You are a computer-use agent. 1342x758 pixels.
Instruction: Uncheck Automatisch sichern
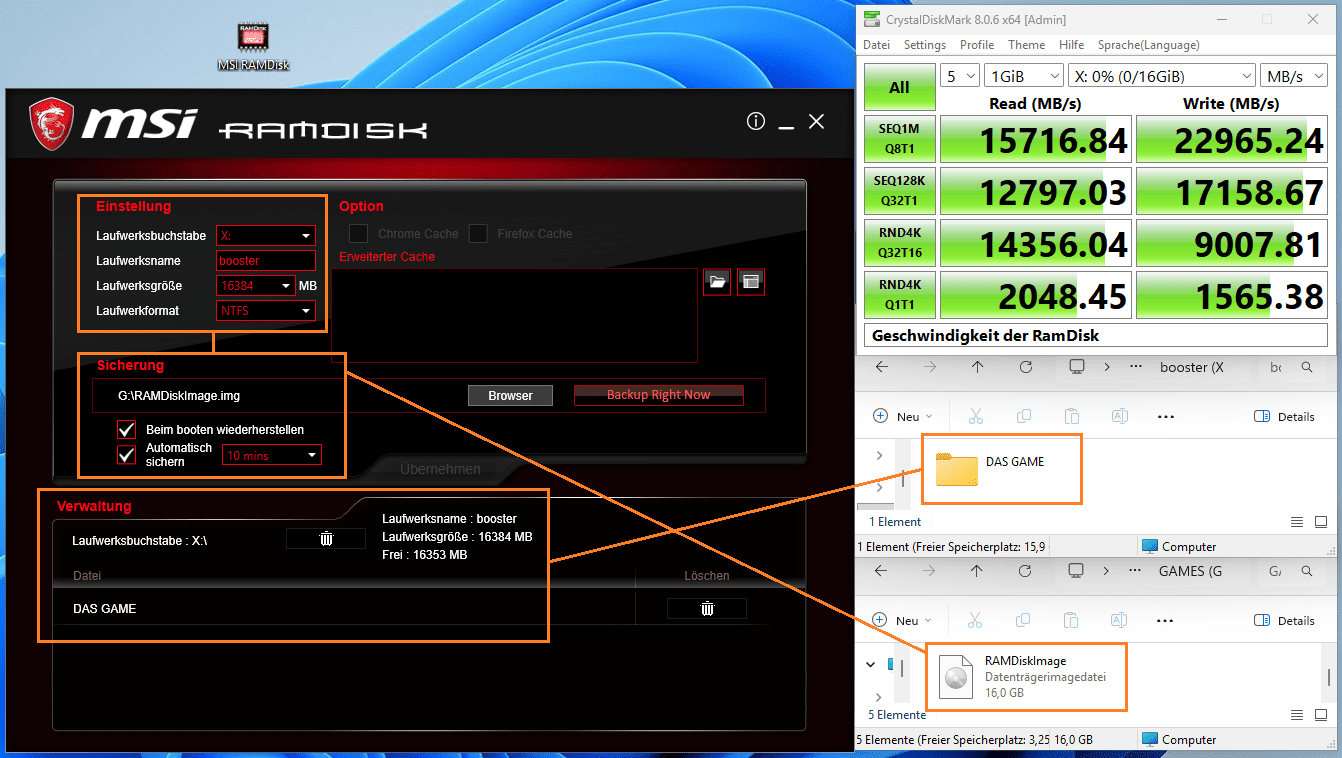(x=126, y=455)
